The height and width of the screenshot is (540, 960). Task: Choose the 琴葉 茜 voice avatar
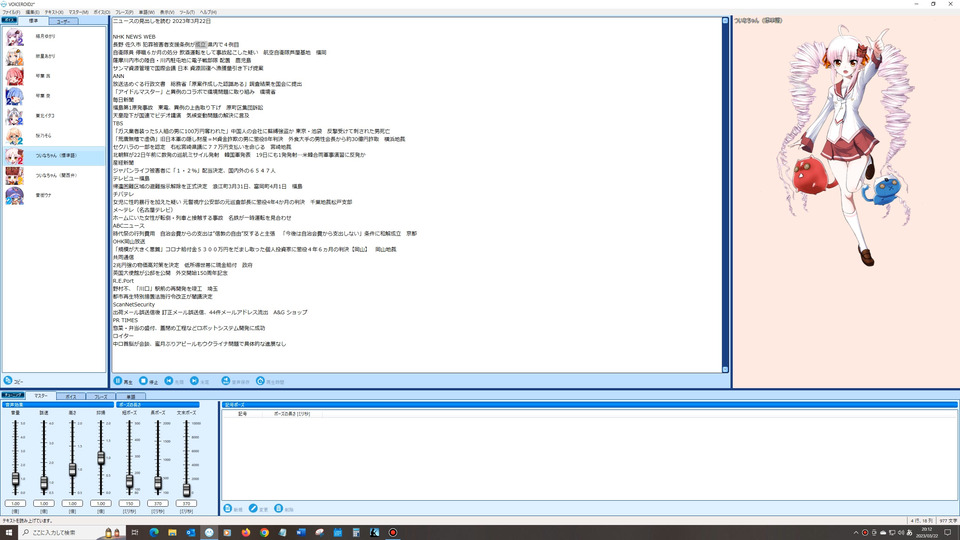click(x=15, y=76)
